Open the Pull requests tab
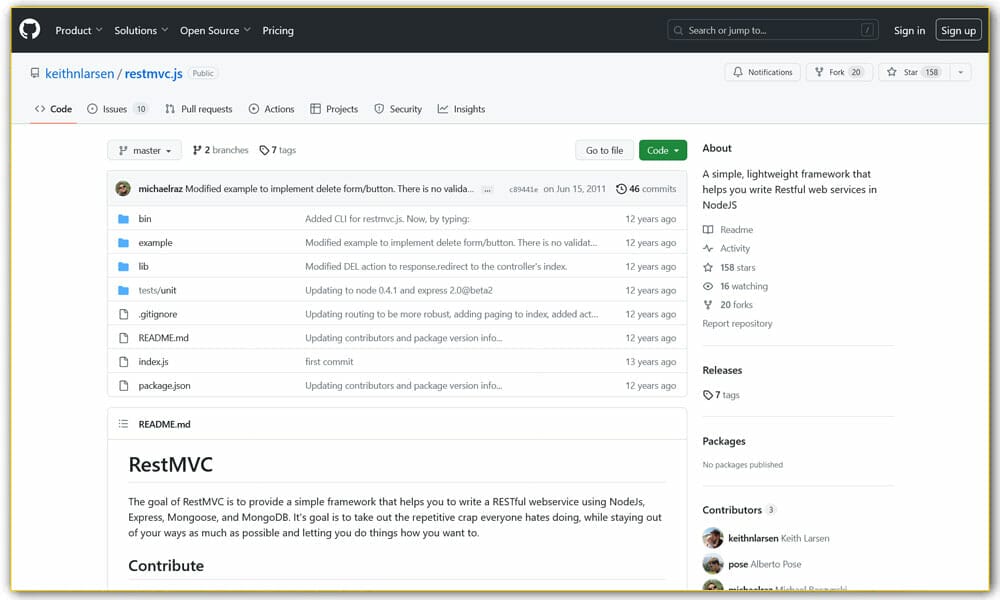 coord(198,109)
